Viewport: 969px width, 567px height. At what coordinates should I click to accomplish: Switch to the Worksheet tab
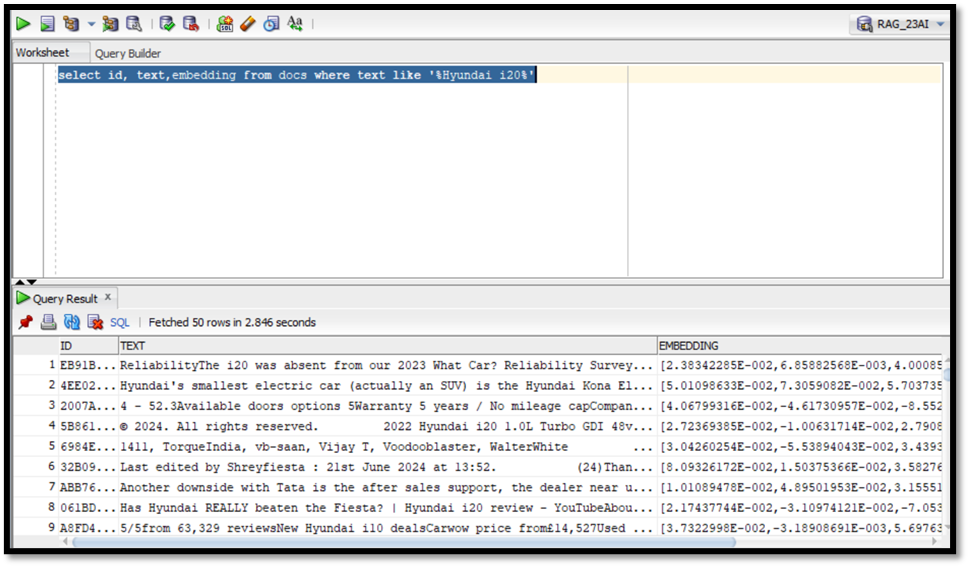click(43, 53)
